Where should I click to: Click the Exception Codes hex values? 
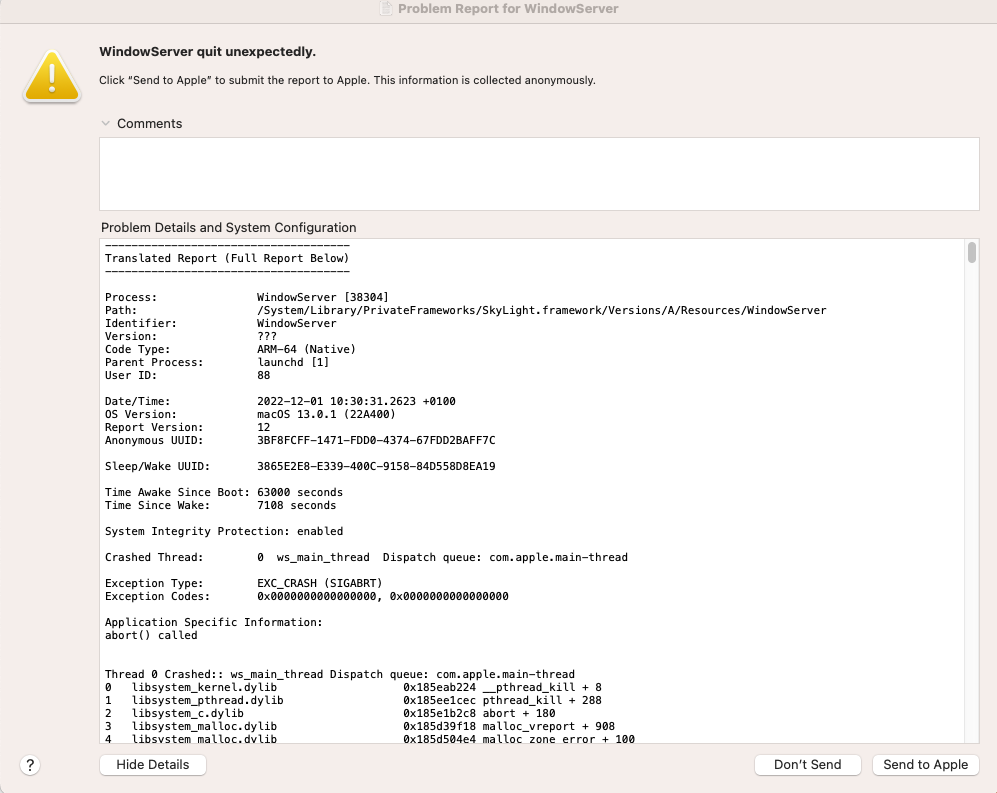383,596
